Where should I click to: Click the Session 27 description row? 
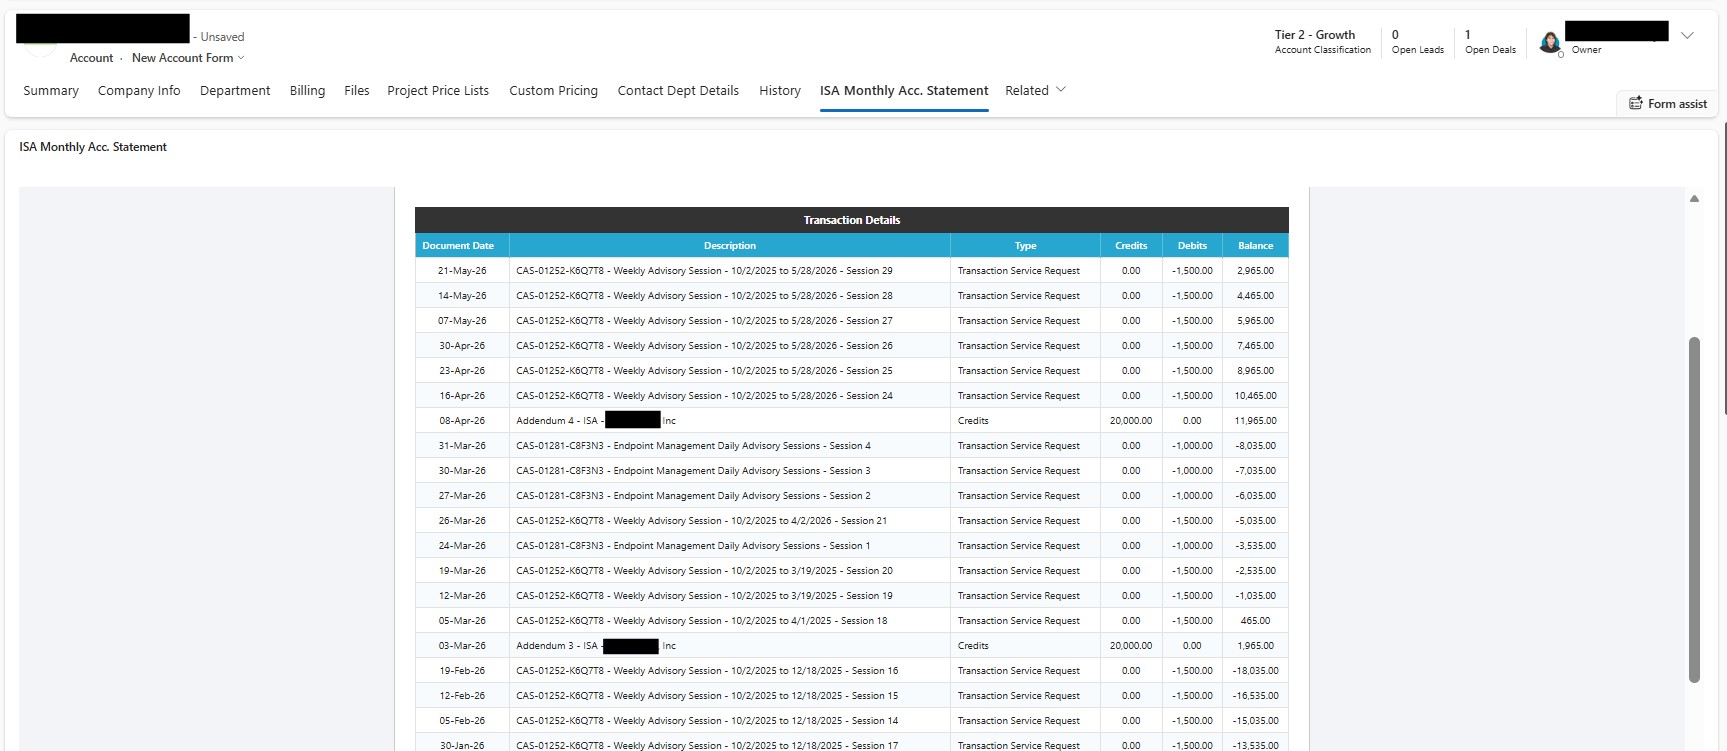click(730, 320)
